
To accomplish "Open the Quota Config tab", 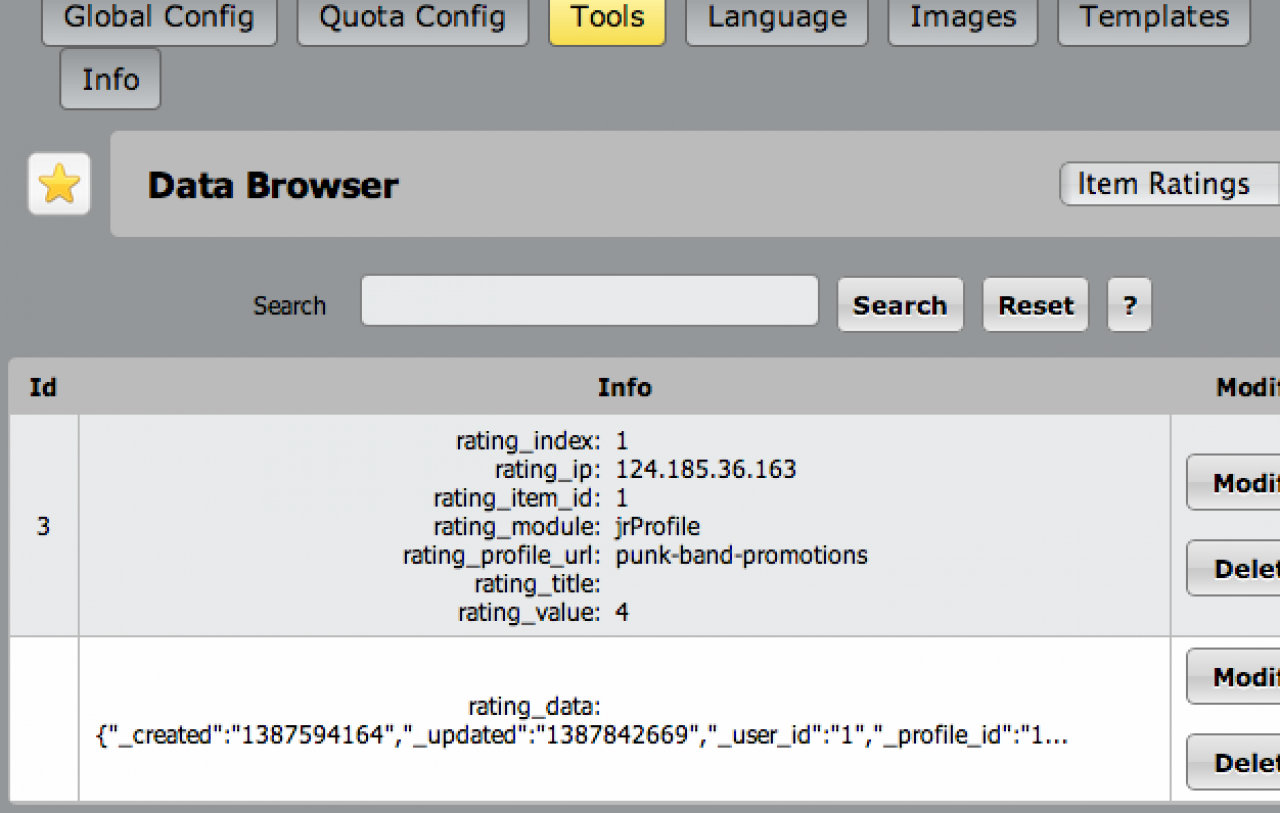I will click(412, 19).
